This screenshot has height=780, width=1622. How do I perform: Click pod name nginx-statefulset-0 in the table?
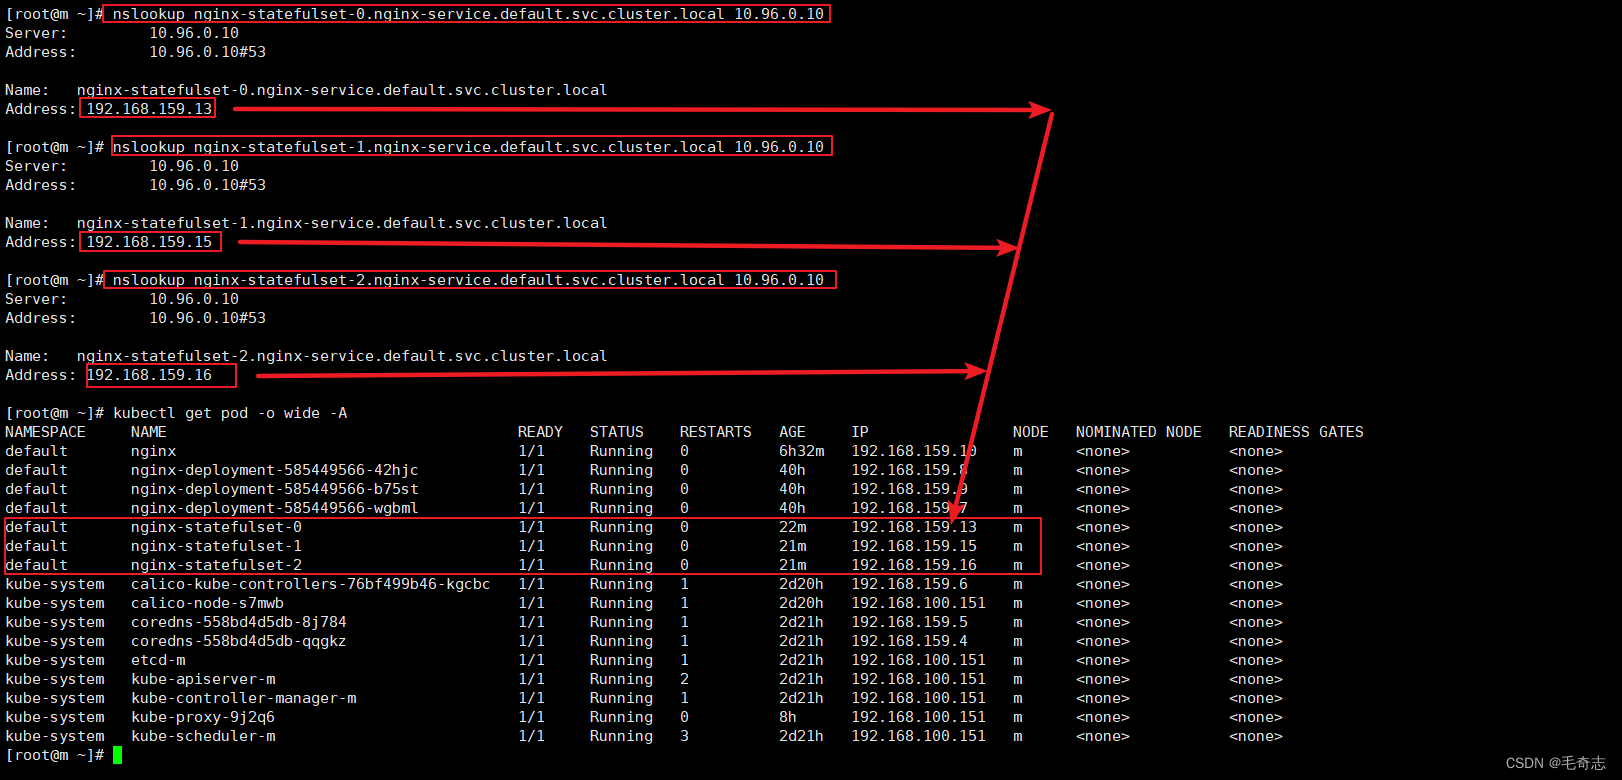(216, 527)
